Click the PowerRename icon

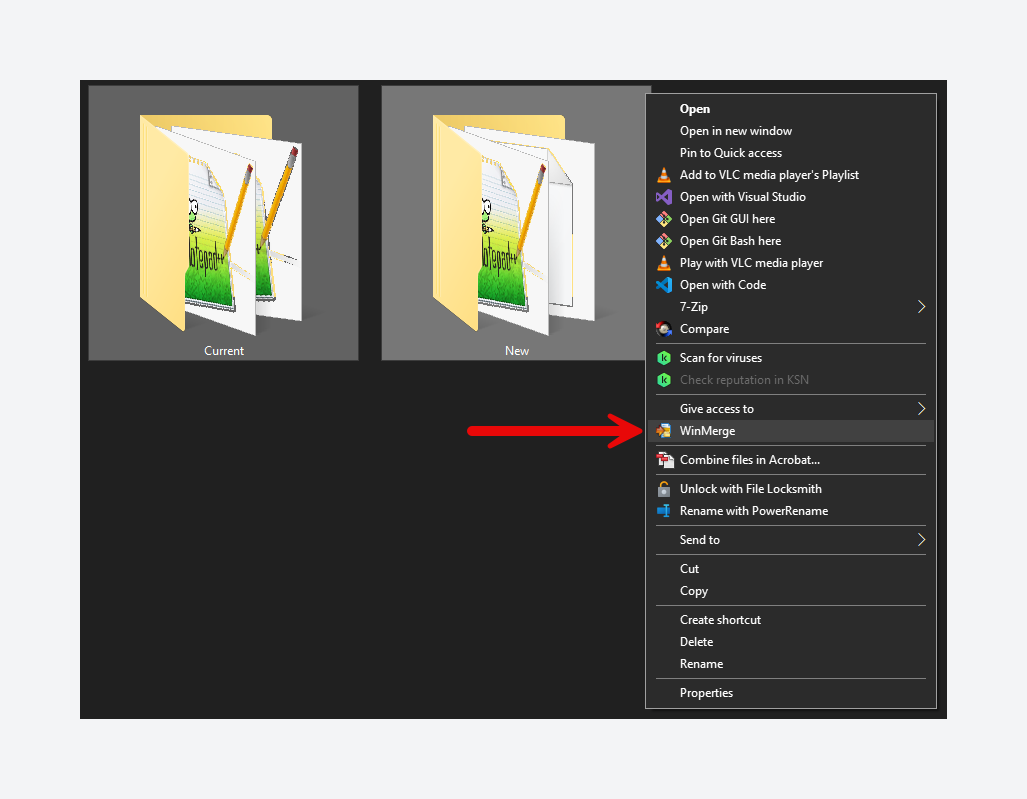(663, 511)
